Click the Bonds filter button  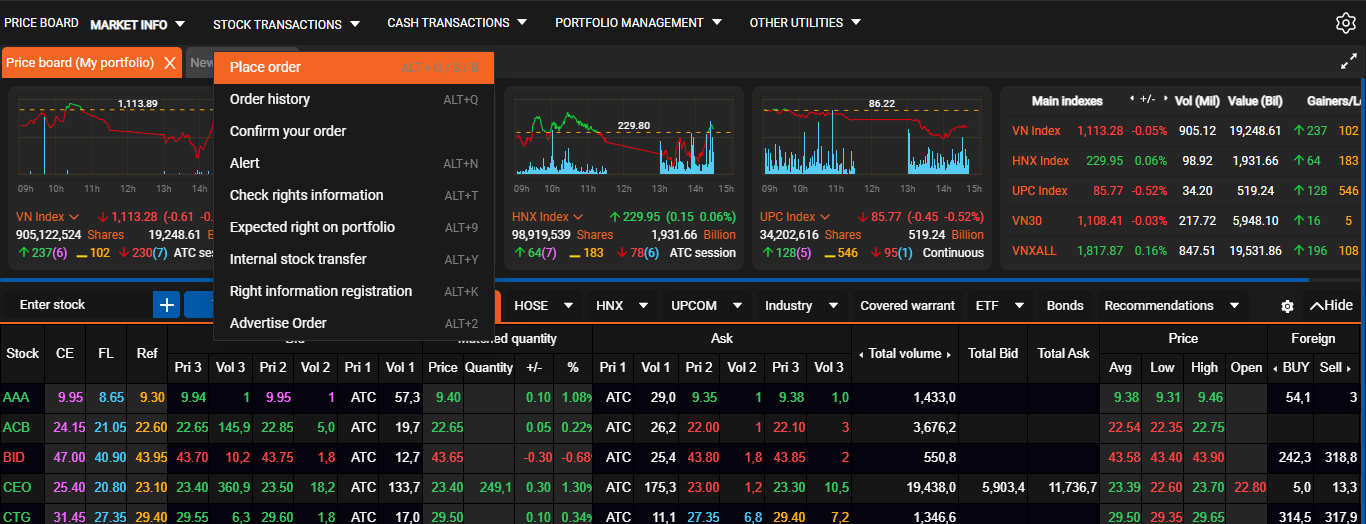[x=1065, y=305]
